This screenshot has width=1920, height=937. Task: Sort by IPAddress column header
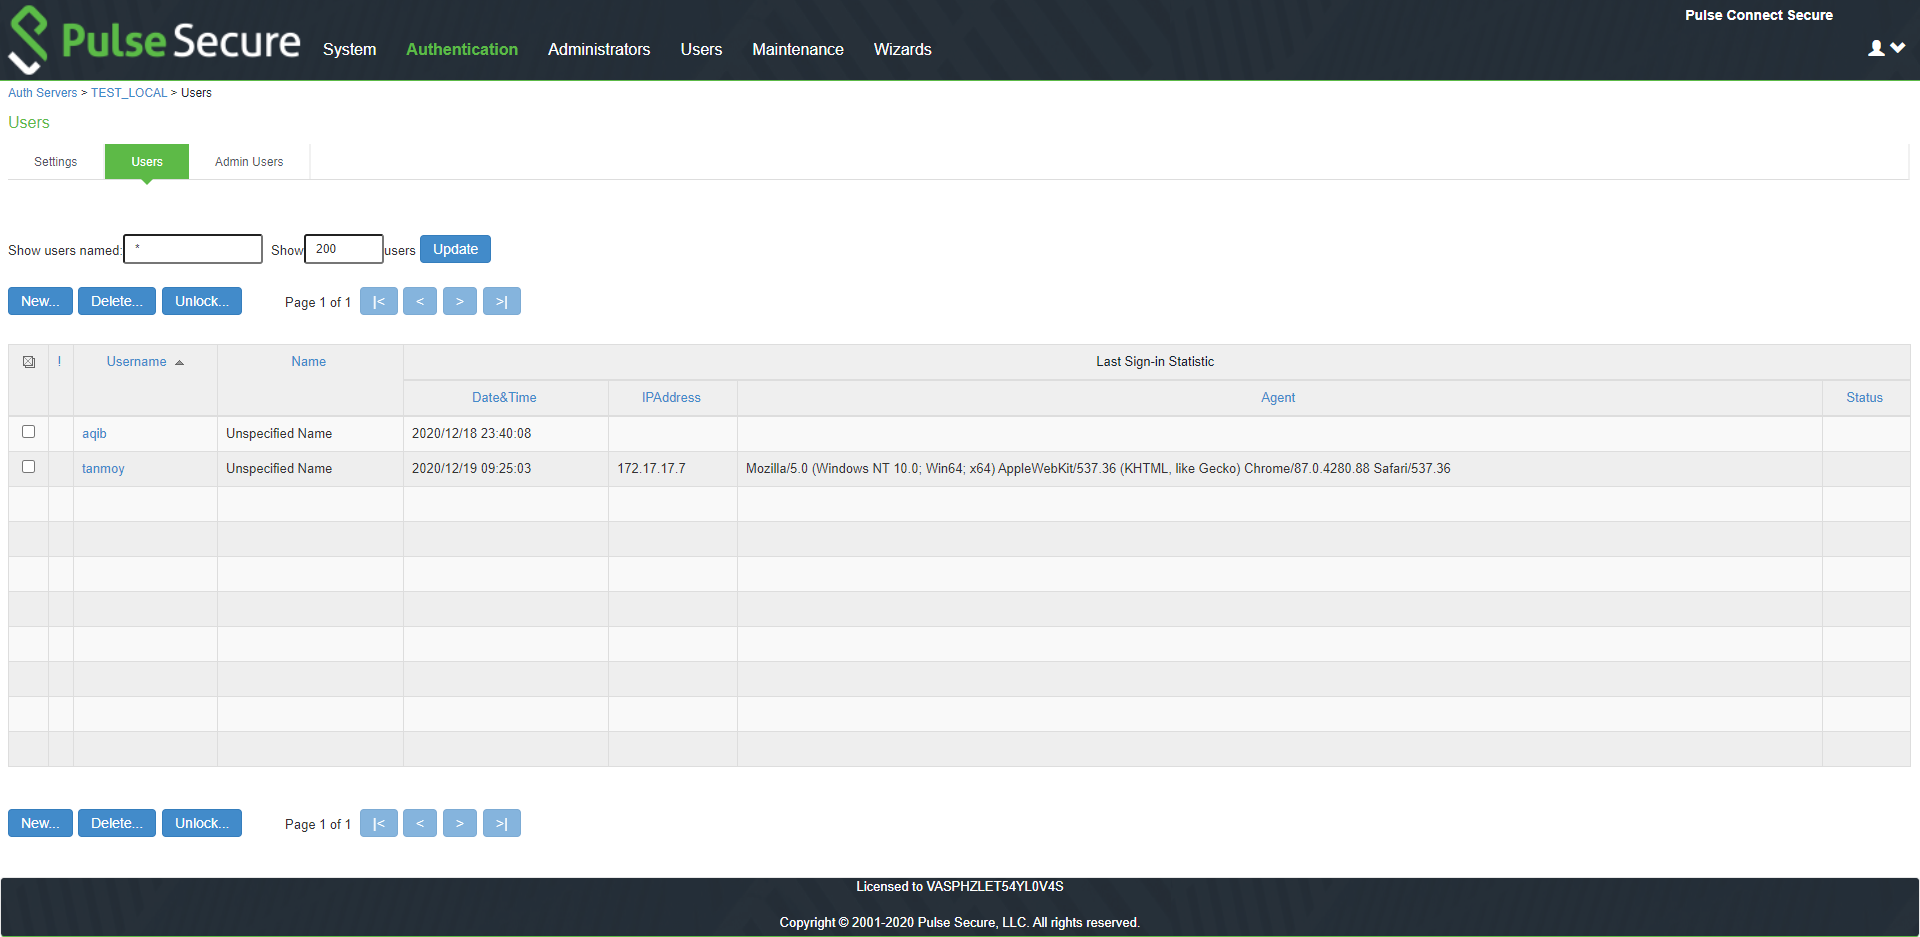tap(671, 398)
